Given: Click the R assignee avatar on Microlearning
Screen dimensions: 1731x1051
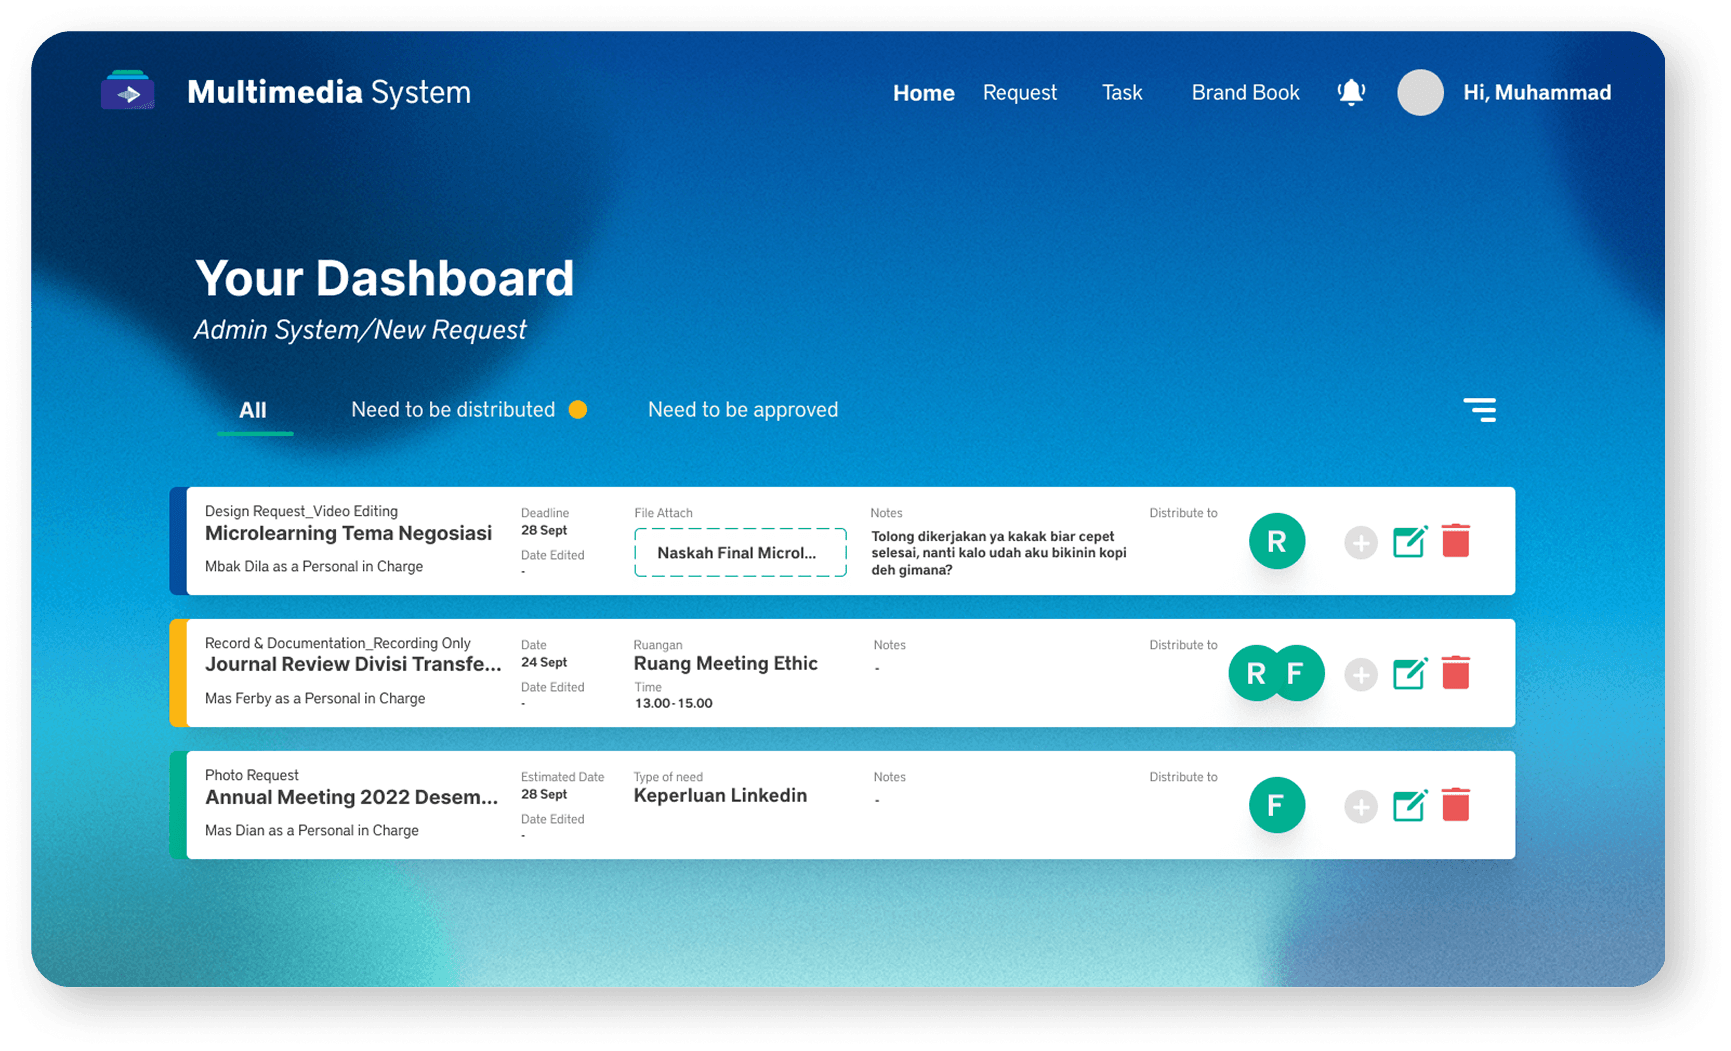Looking at the screenshot, I should tap(1277, 541).
